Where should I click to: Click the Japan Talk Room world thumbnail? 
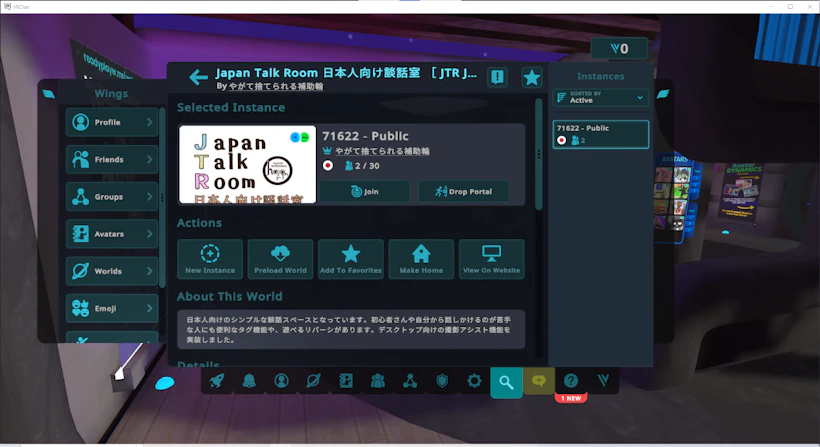click(248, 165)
